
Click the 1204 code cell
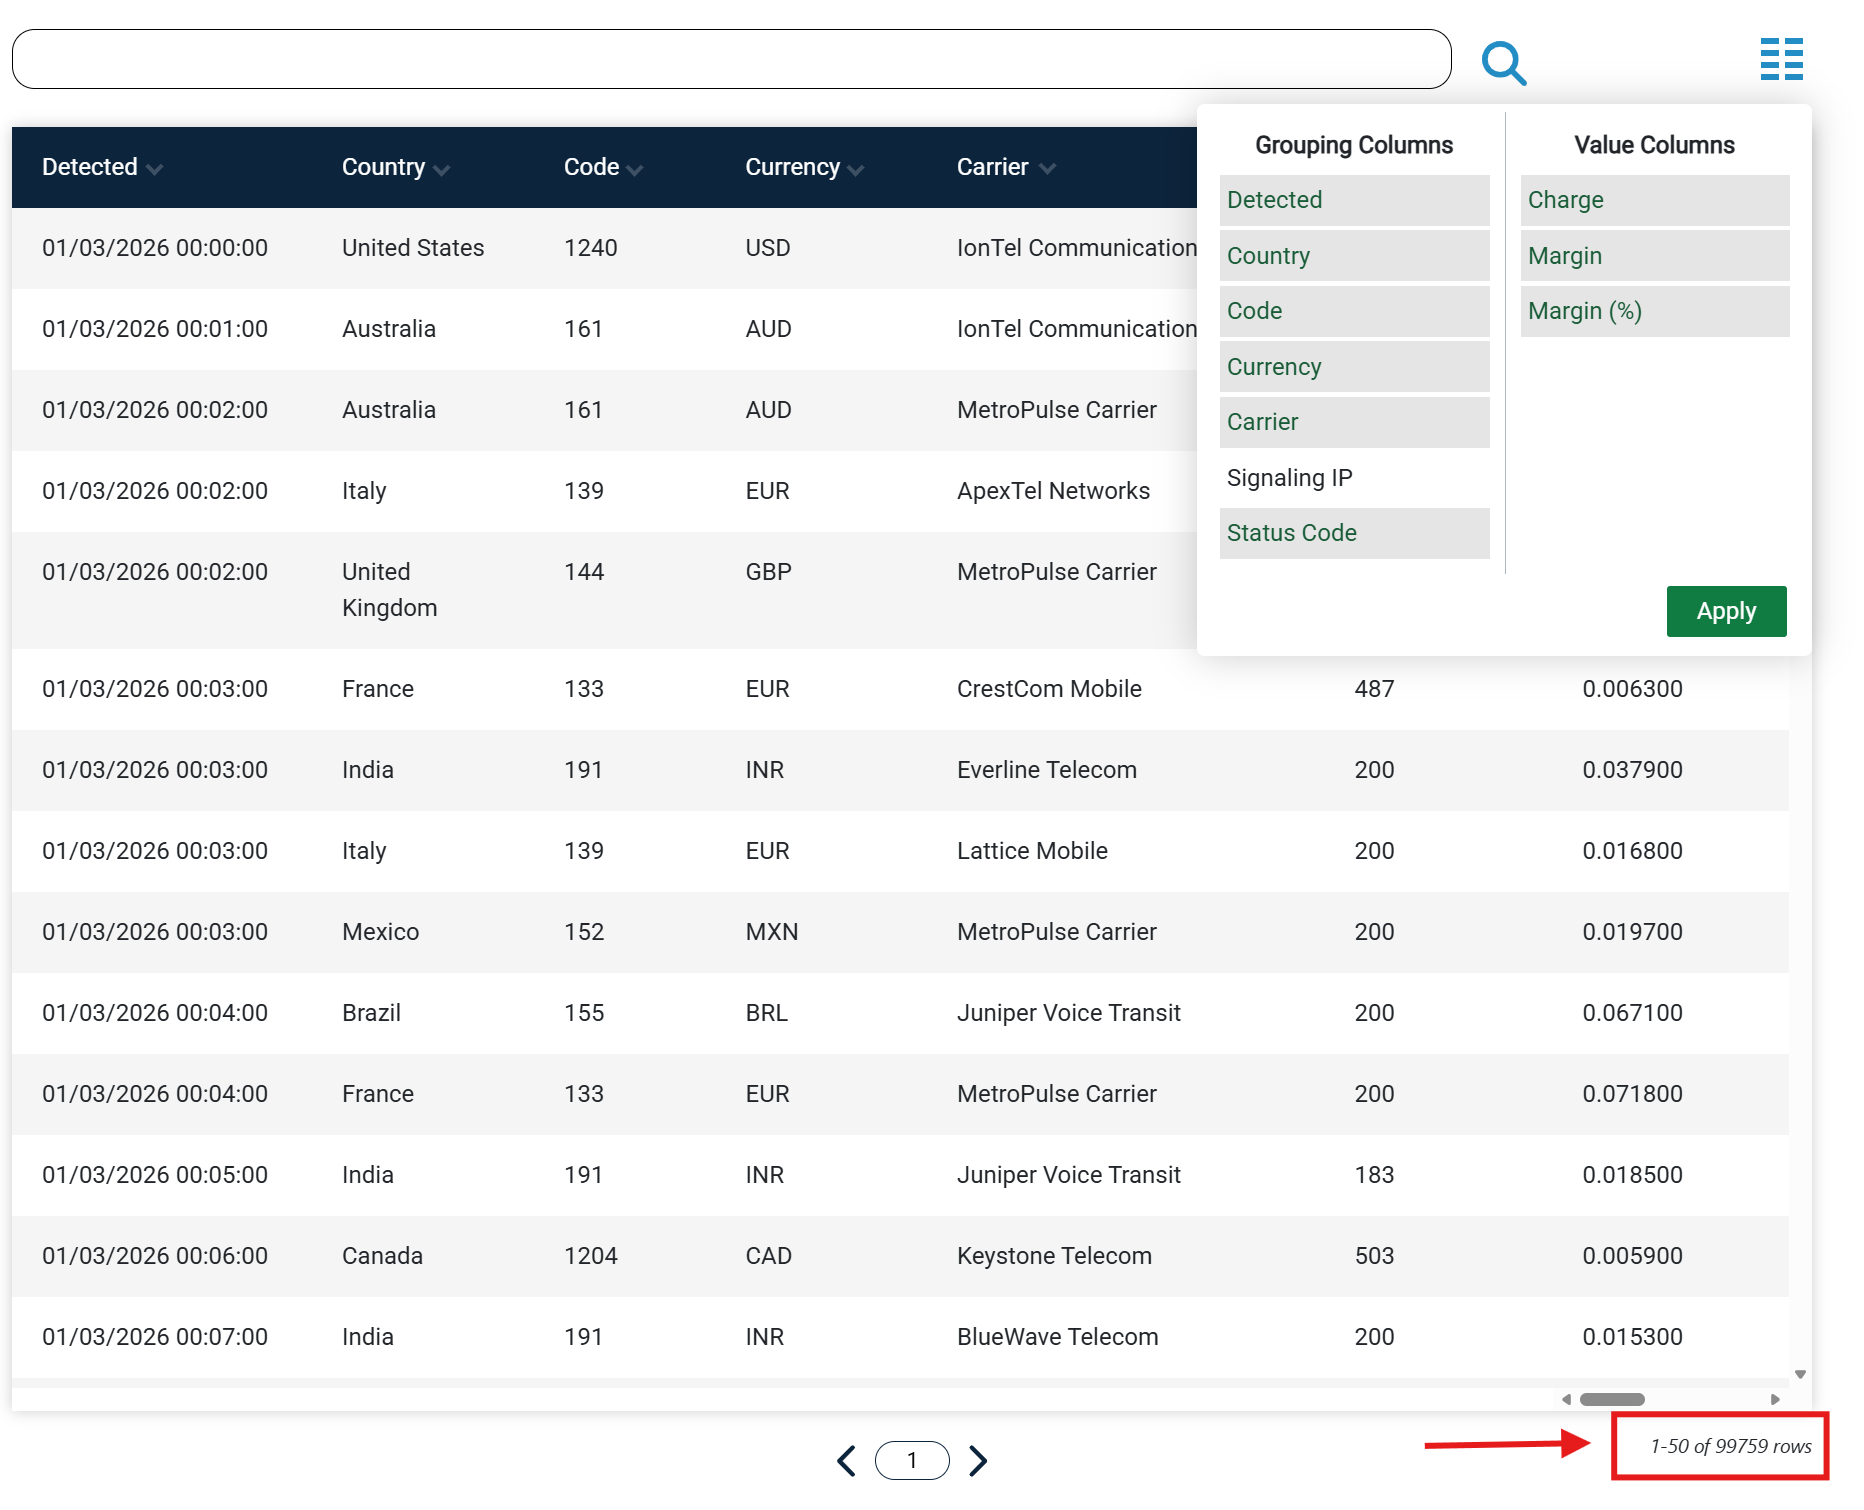tap(590, 1256)
